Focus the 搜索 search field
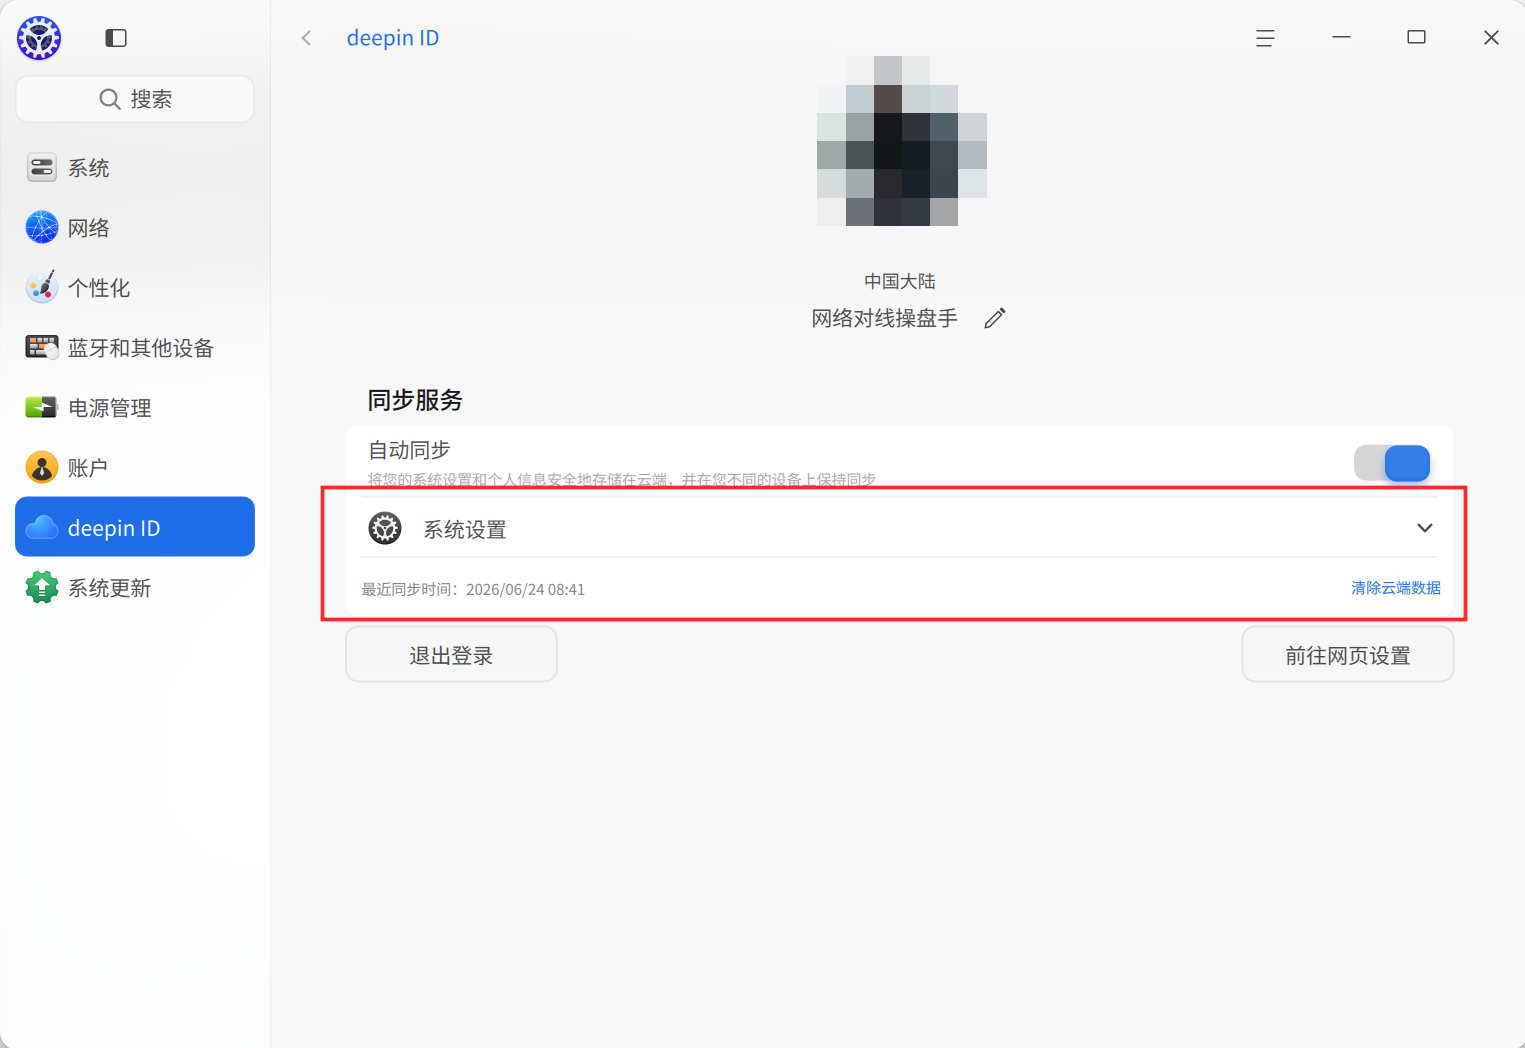1525x1048 pixels. point(135,99)
